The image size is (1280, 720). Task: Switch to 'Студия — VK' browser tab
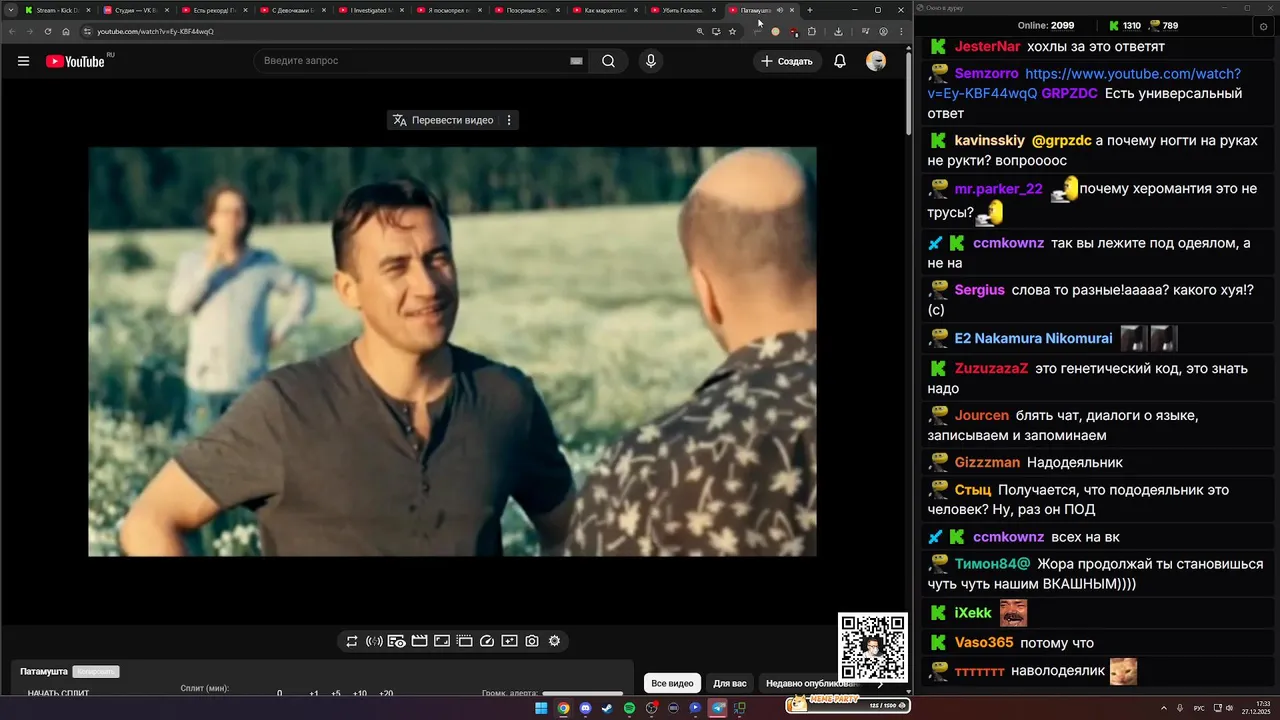pos(136,10)
